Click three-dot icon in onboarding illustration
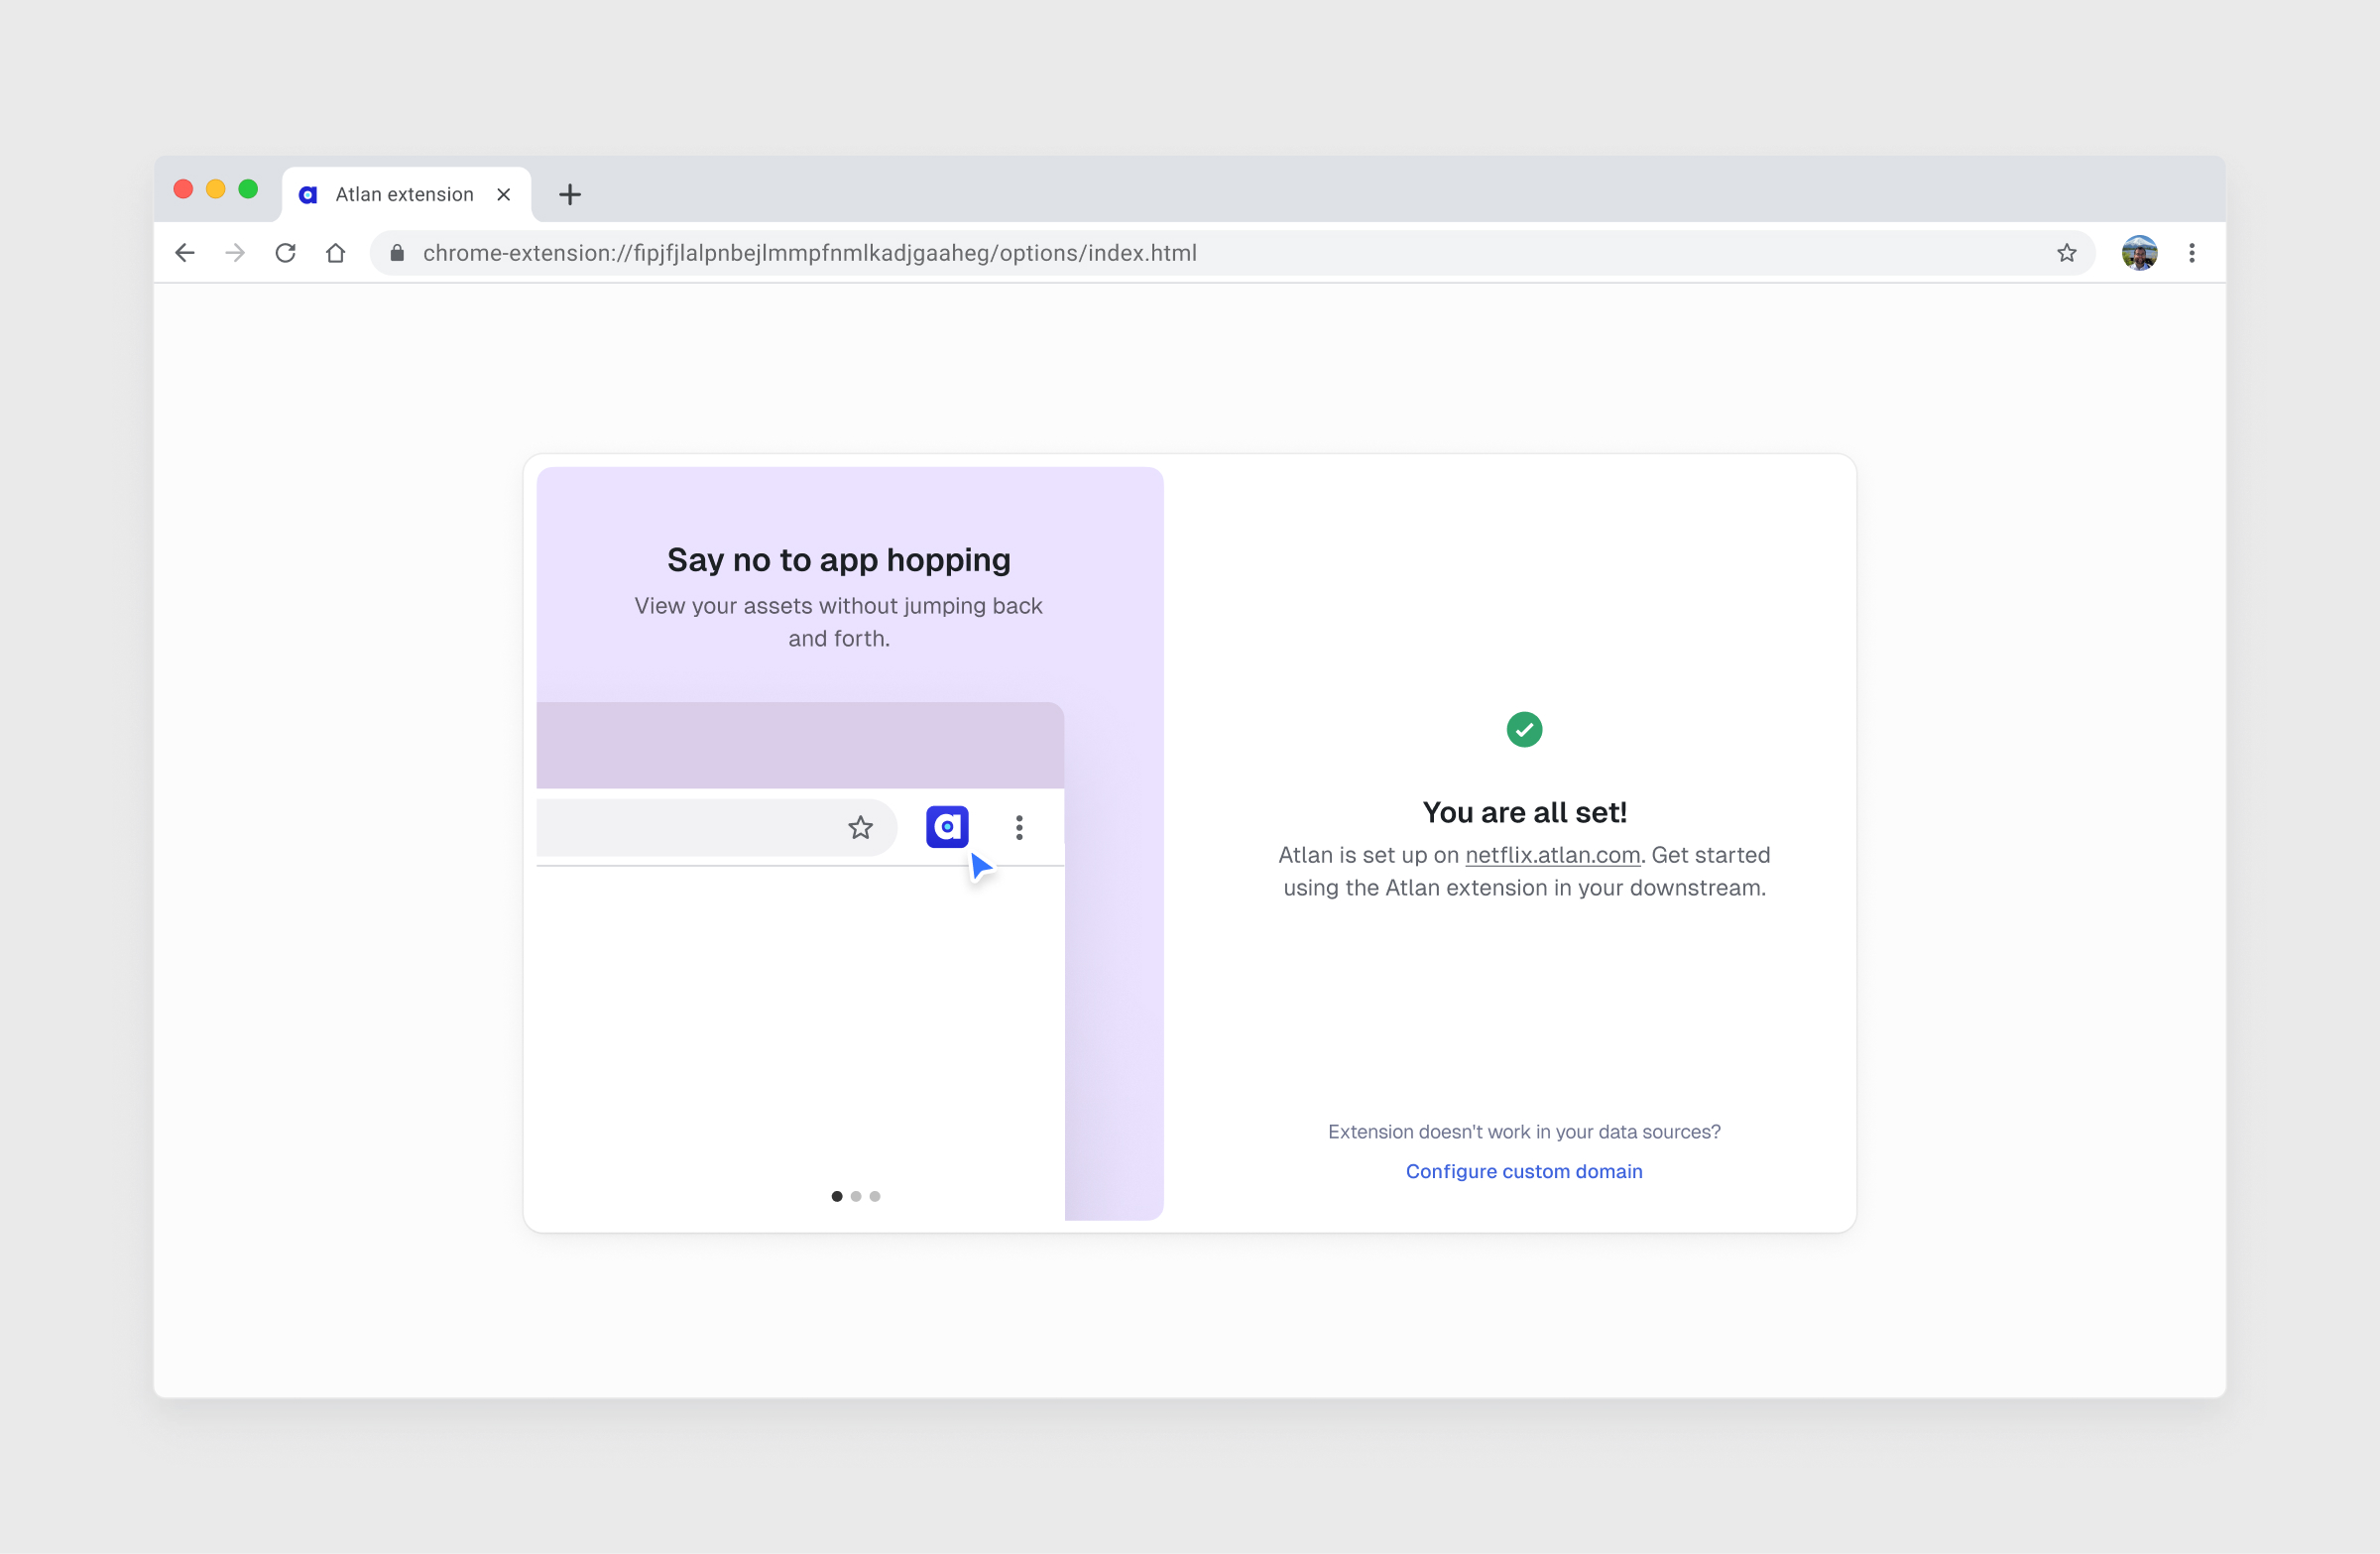 1019,828
